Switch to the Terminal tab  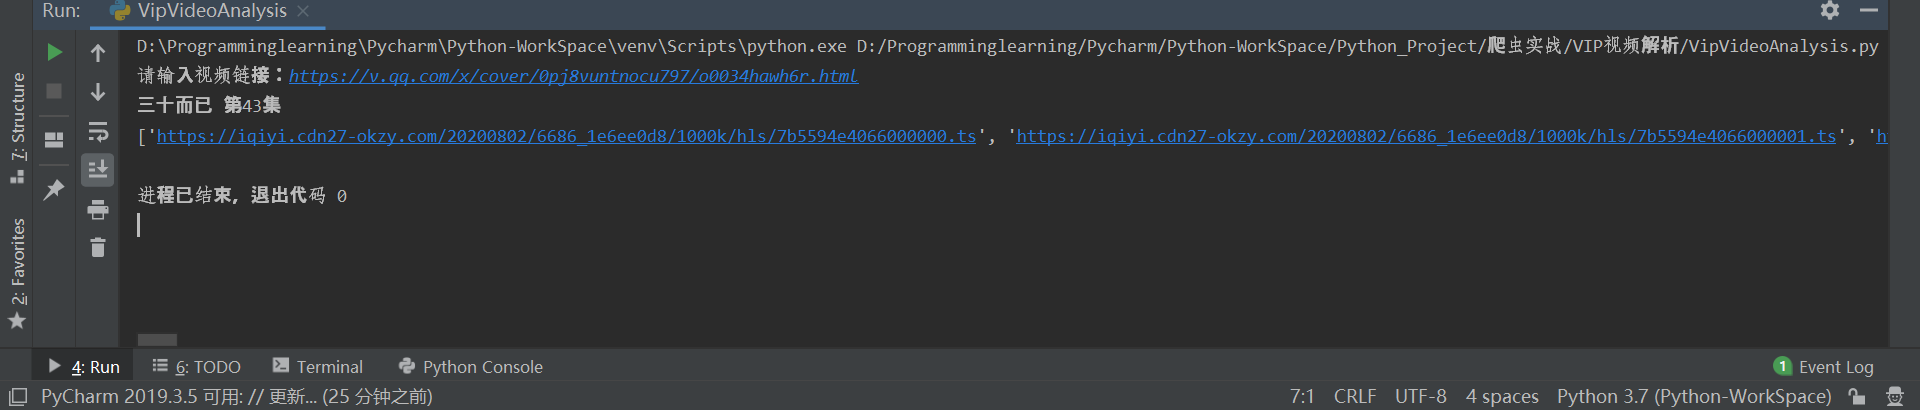pyautogui.click(x=318, y=367)
